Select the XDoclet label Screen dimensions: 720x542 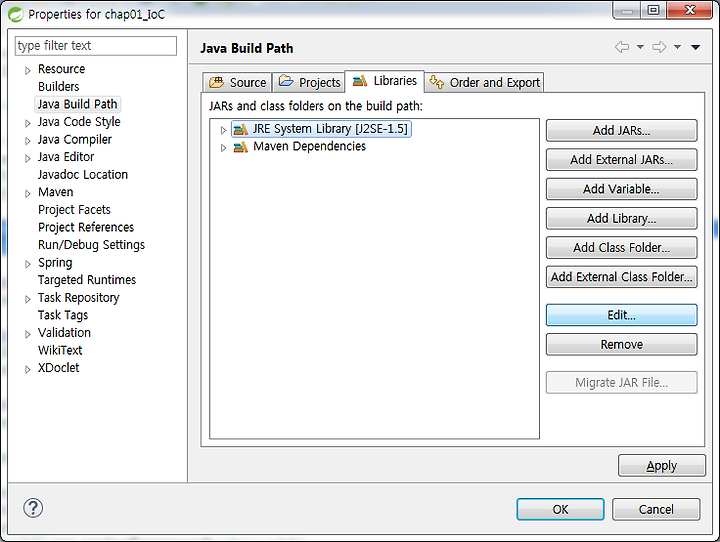click(58, 368)
